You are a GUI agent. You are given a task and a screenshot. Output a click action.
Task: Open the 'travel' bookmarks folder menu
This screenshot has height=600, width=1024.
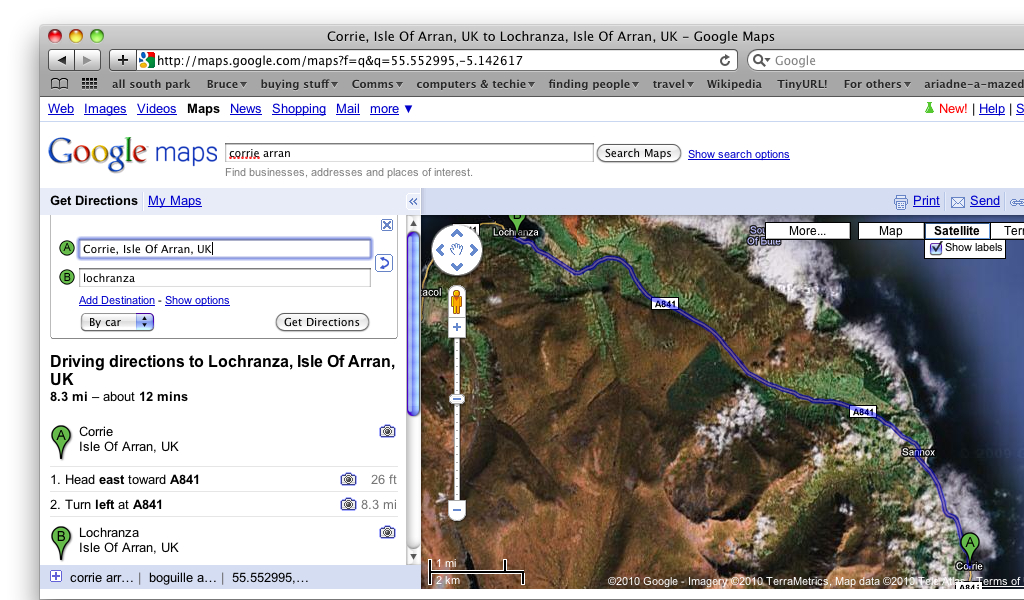pyautogui.click(x=672, y=84)
